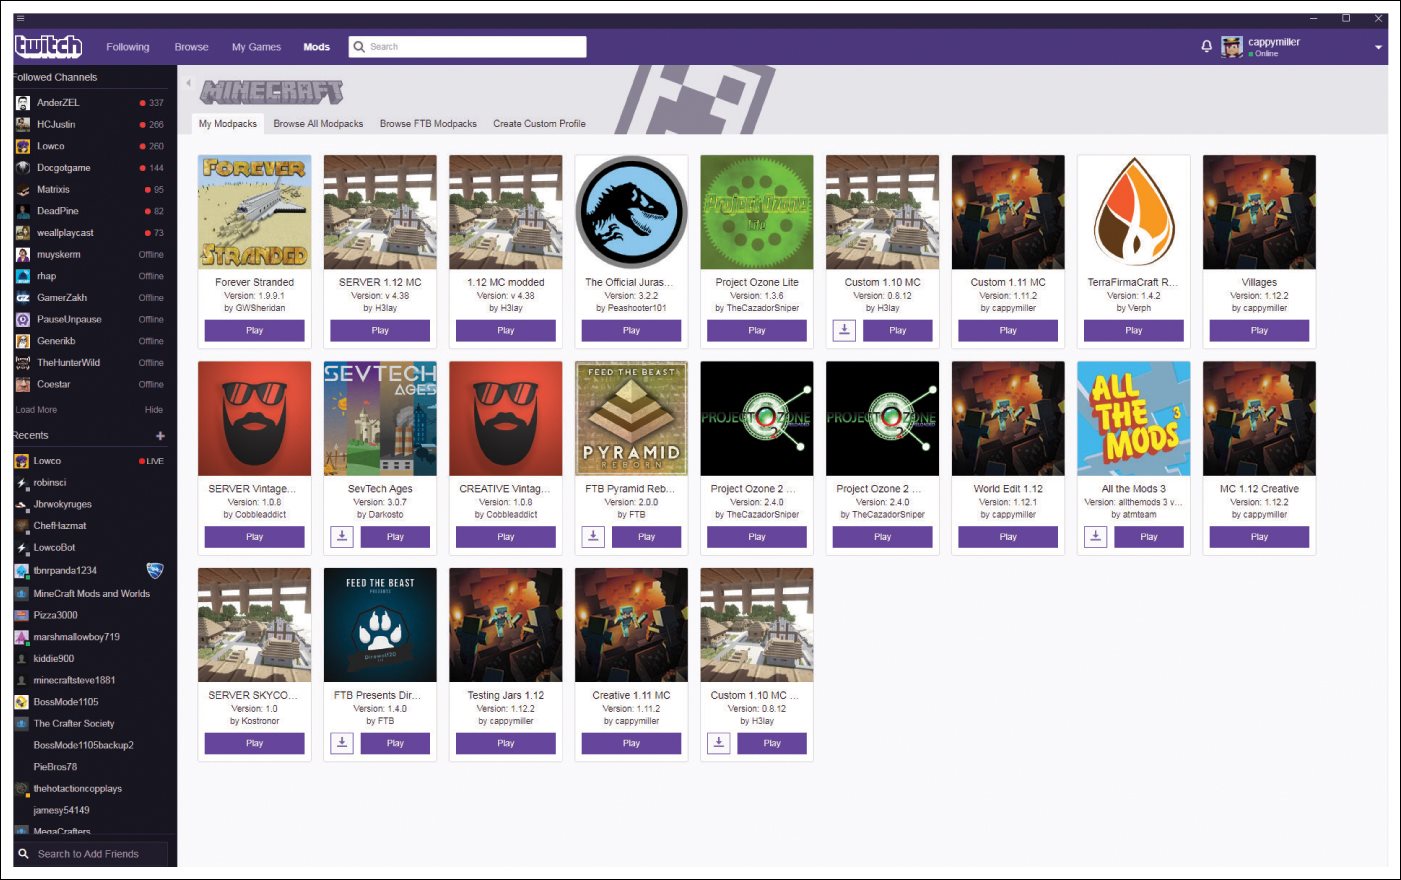1401x880 pixels.
Task: Open the FTB Pyramid Reborn thumbnail
Action: tap(631, 418)
